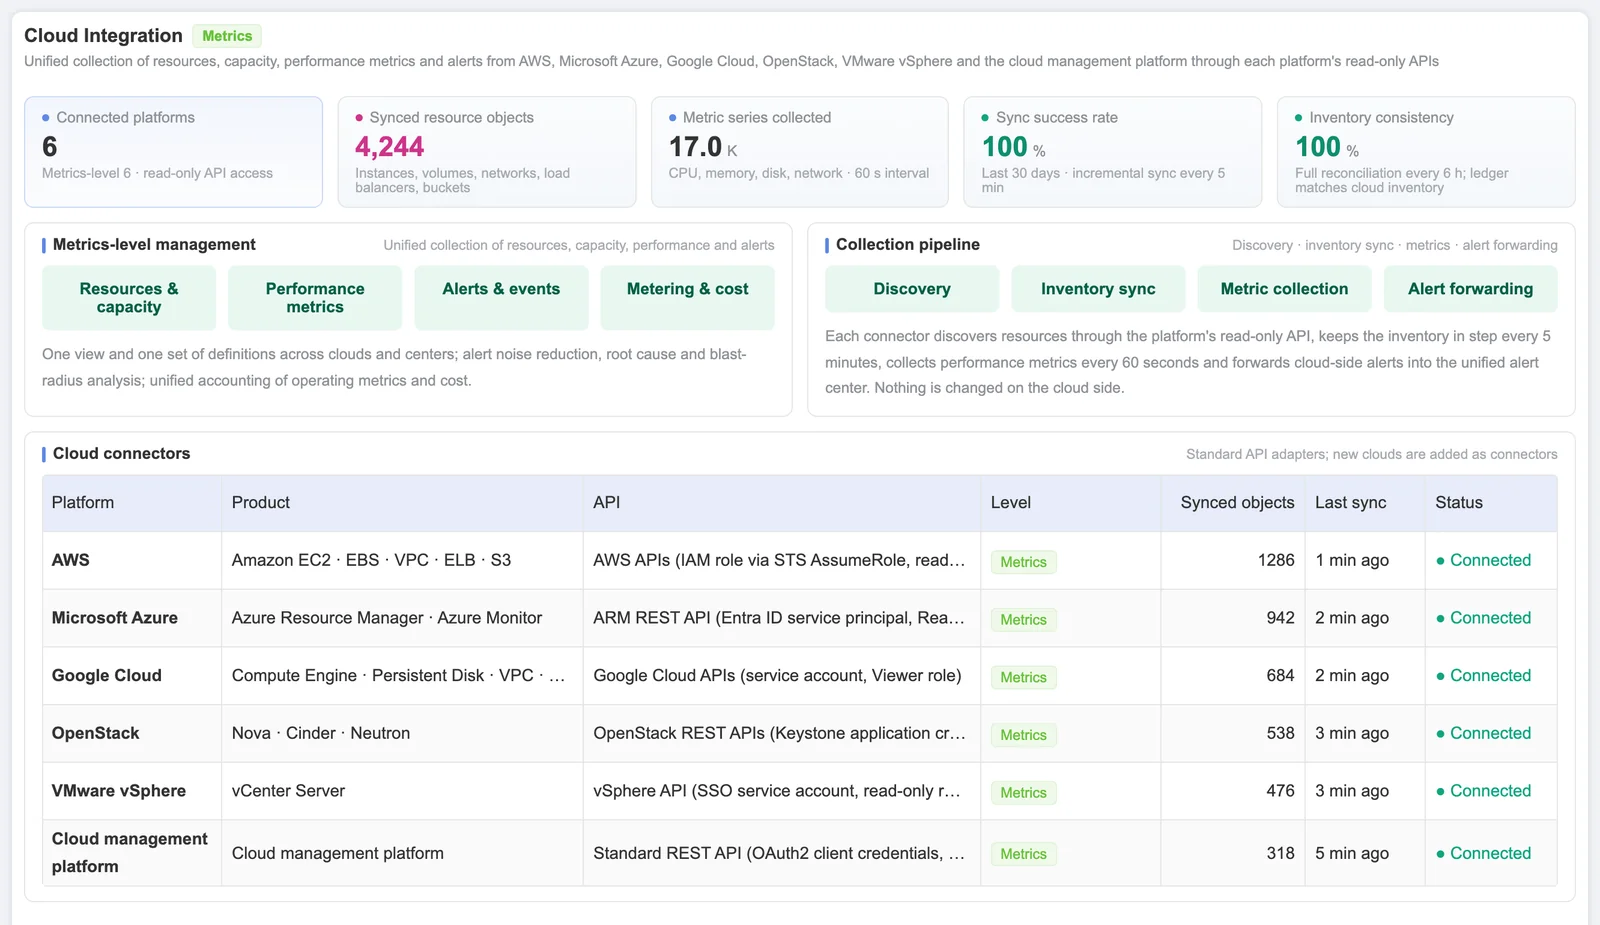
Task: Open the Metering & cost tile
Action: click(687, 298)
